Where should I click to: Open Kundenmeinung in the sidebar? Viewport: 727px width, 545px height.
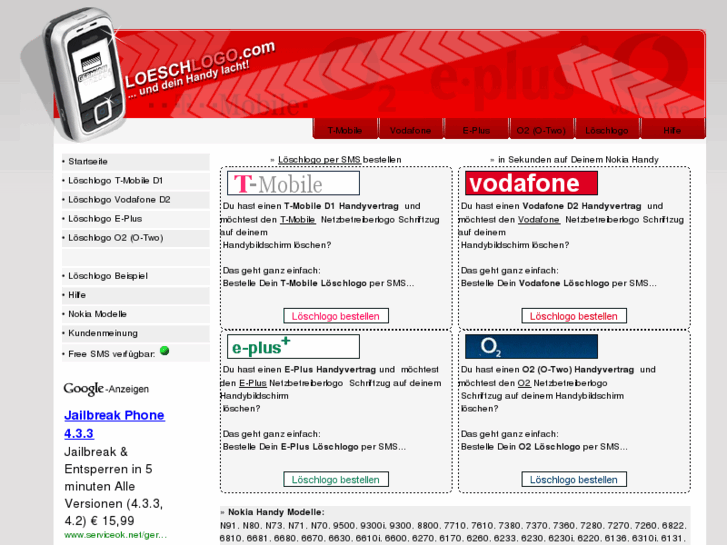(135, 333)
